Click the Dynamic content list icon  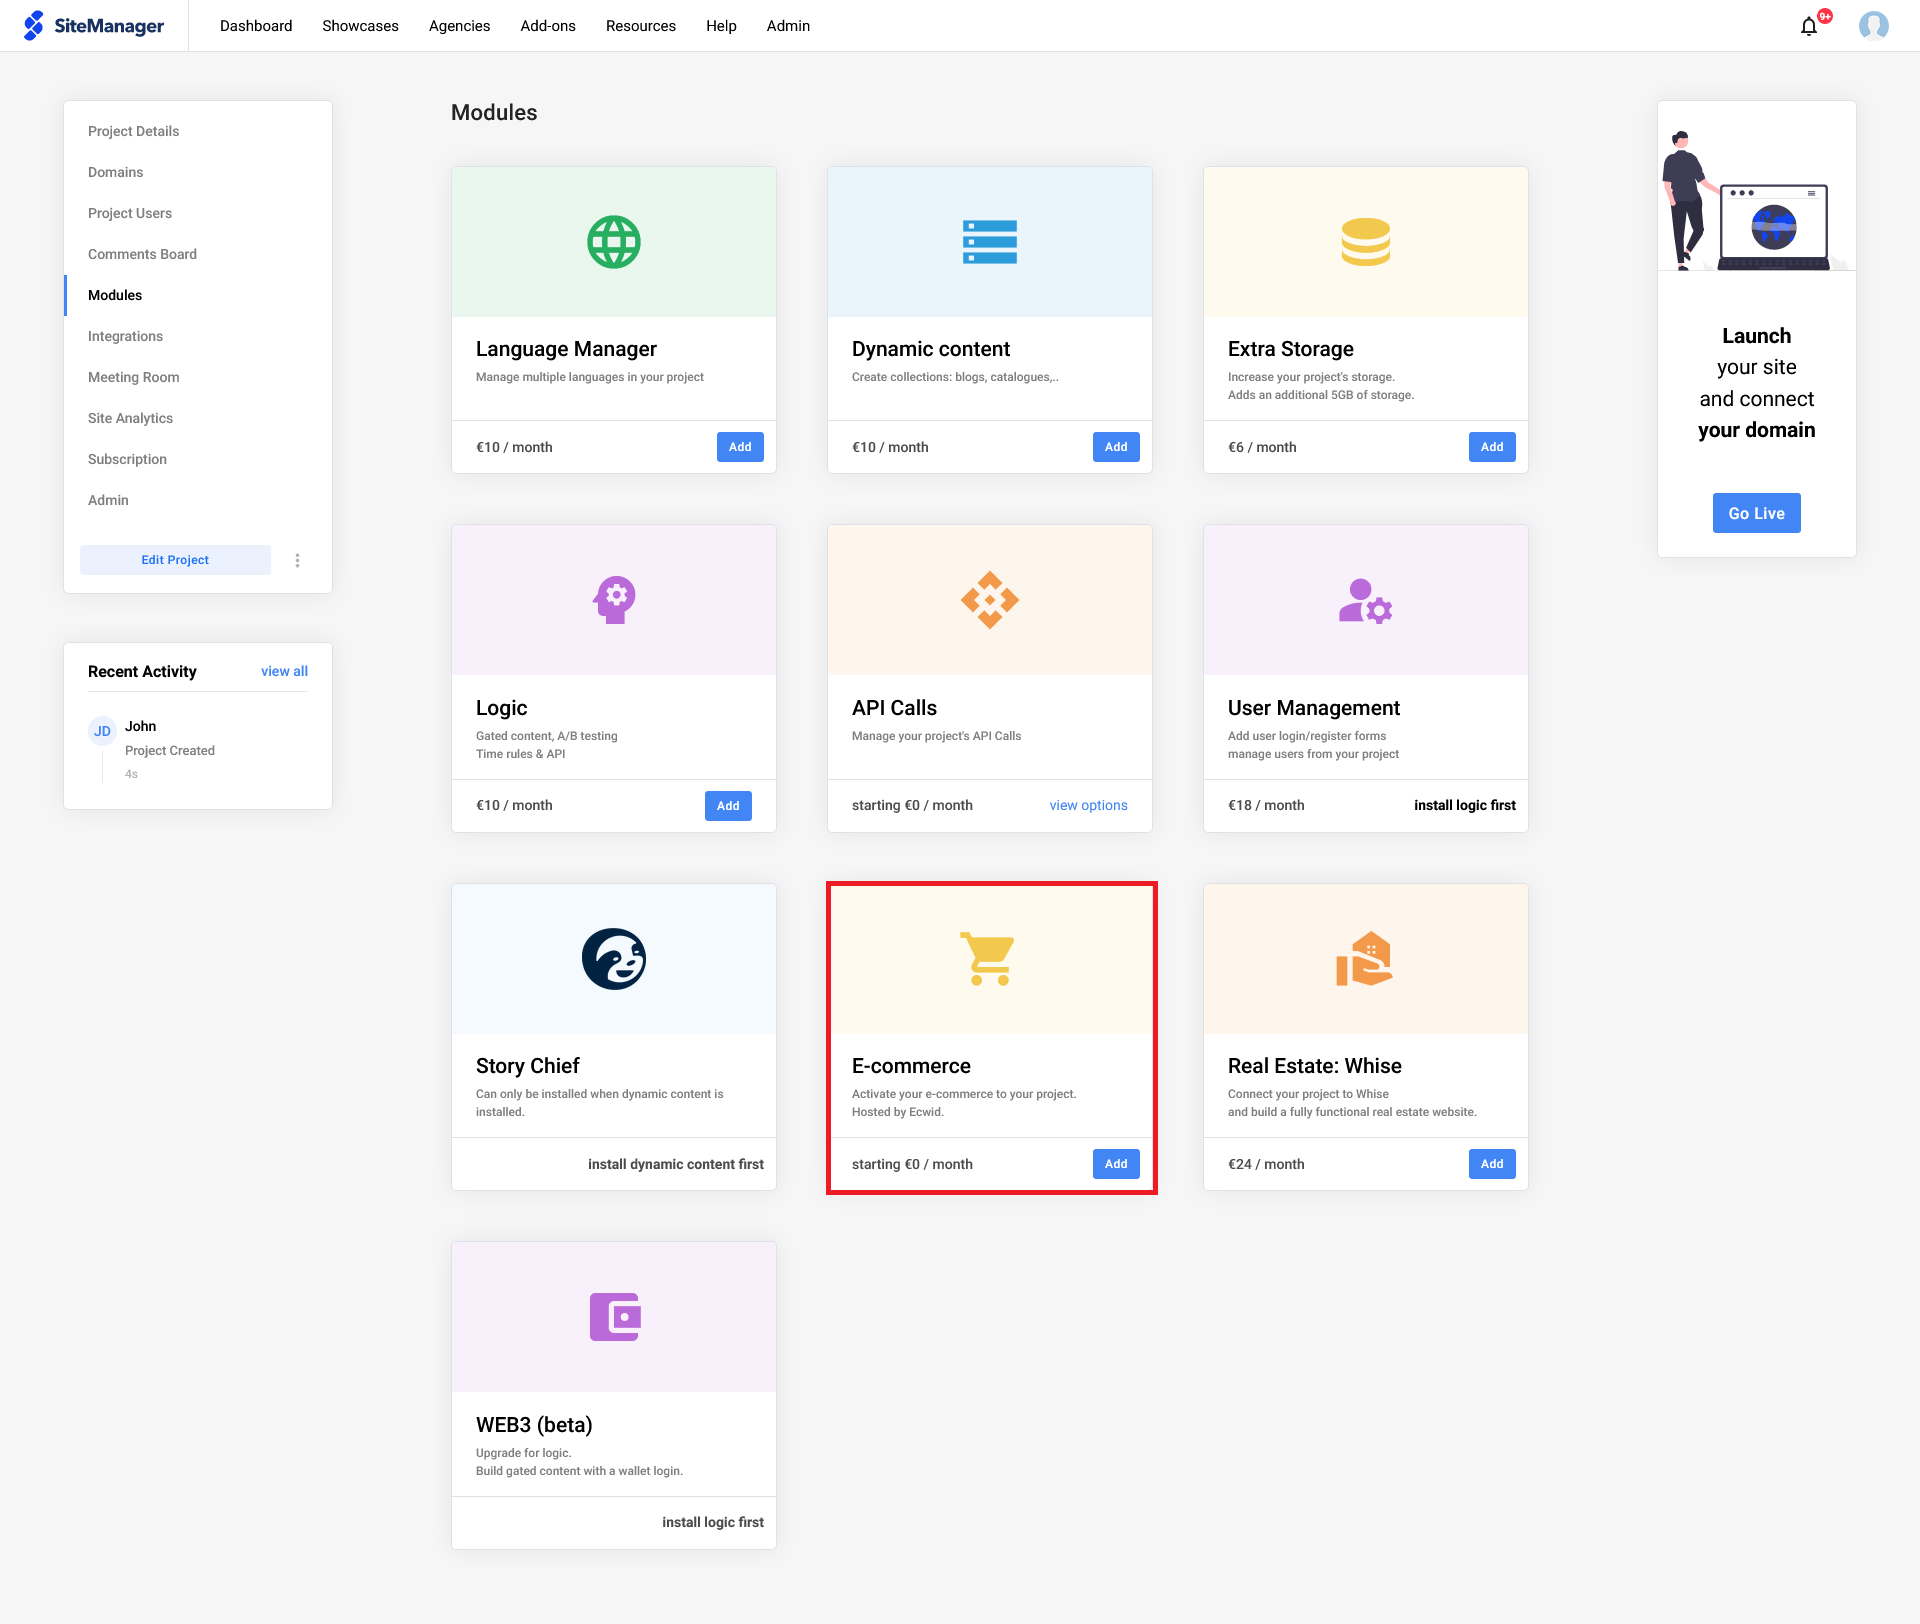coord(990,242)
